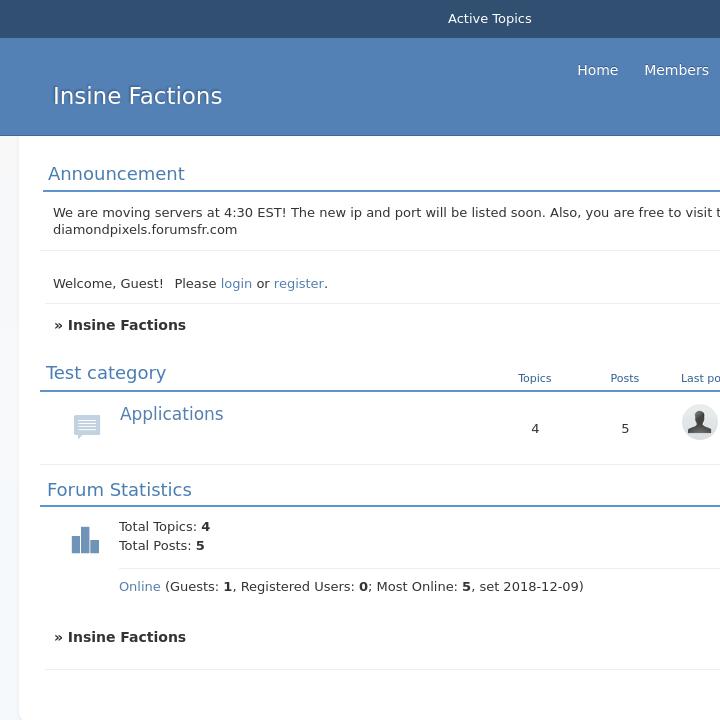The height and width of the screenshot is (720, 720).
Task: Open the Applications forum
Action: (171, 414)
